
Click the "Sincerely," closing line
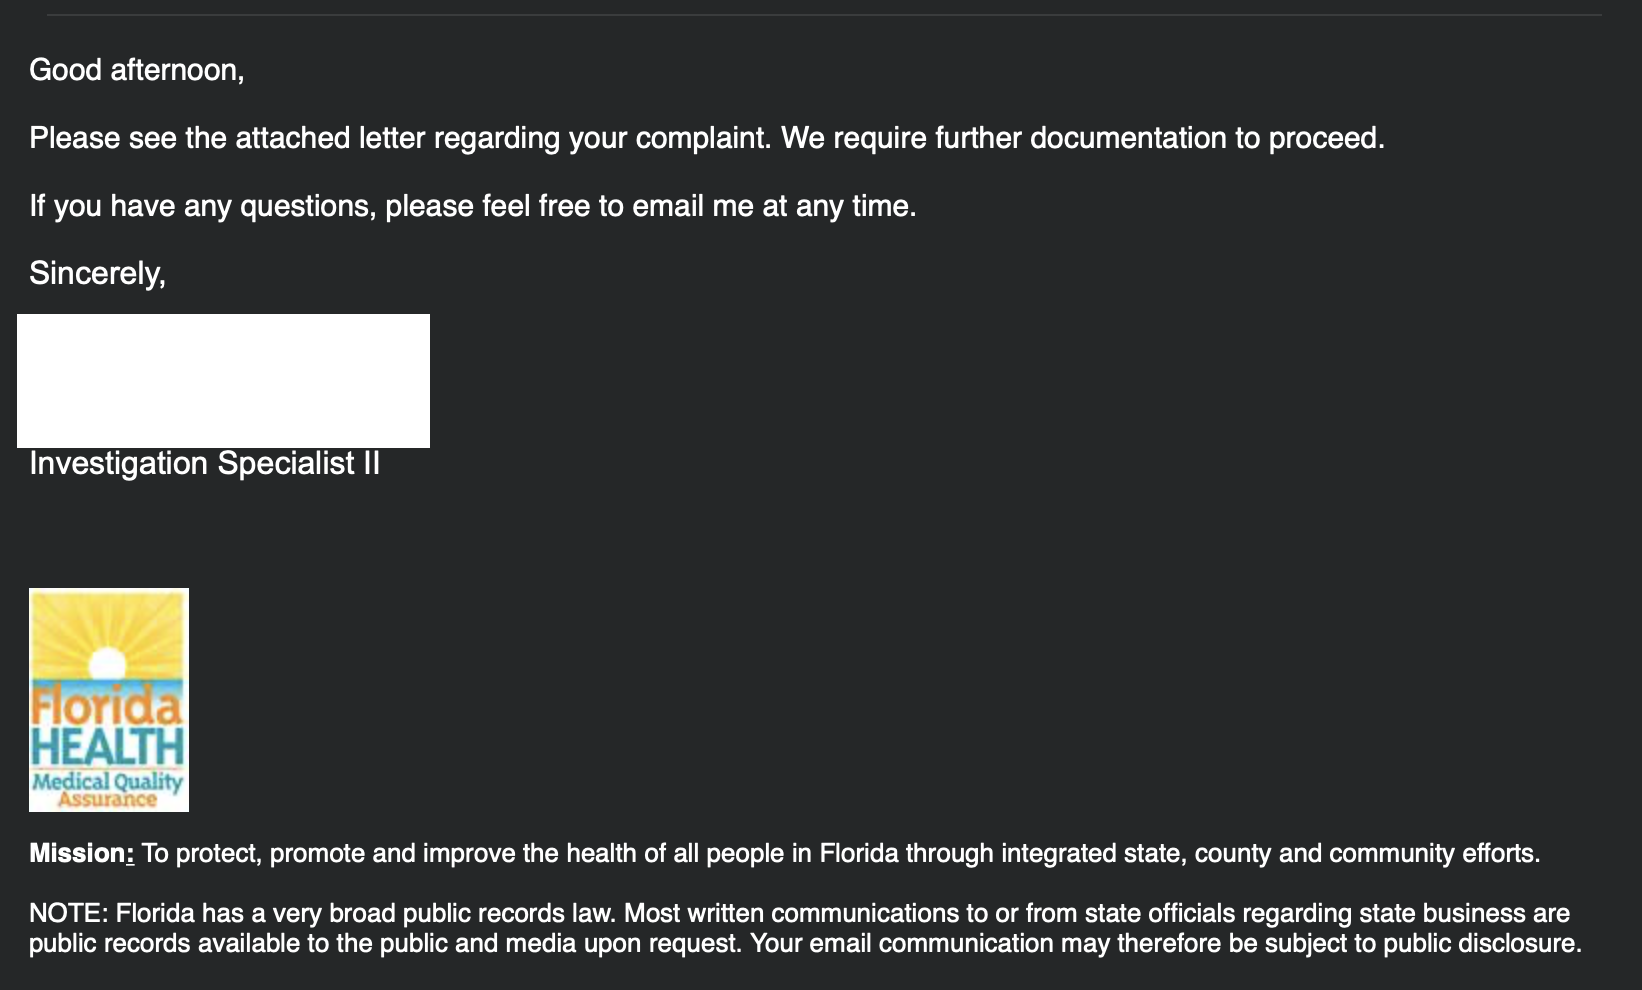97,273
